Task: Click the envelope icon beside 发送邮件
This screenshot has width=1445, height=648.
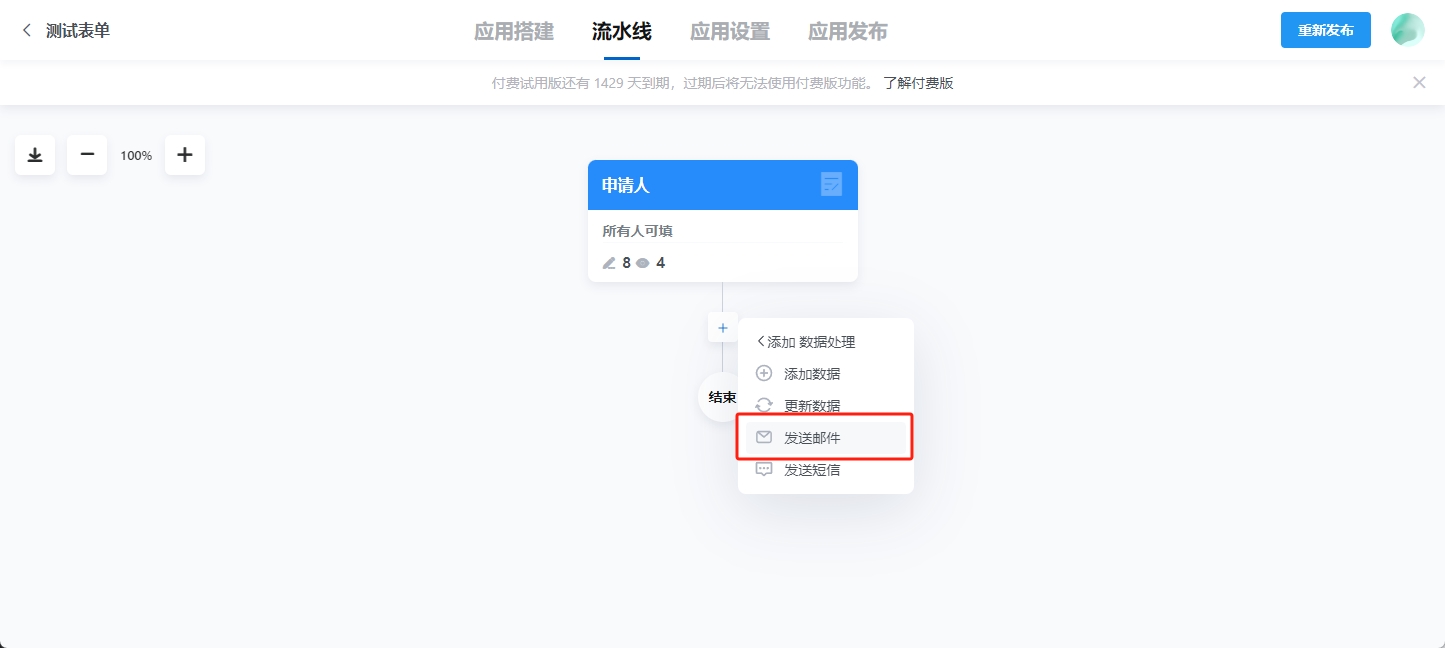Action: tap(763, 437)
